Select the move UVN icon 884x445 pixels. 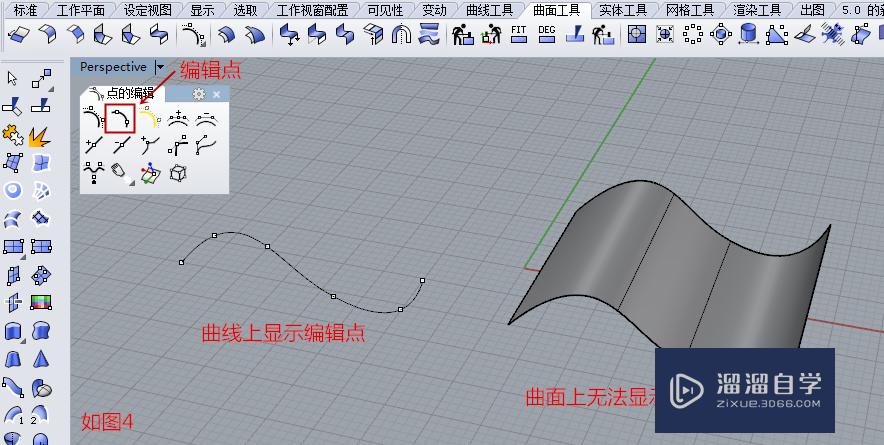(x=149, y=173)
